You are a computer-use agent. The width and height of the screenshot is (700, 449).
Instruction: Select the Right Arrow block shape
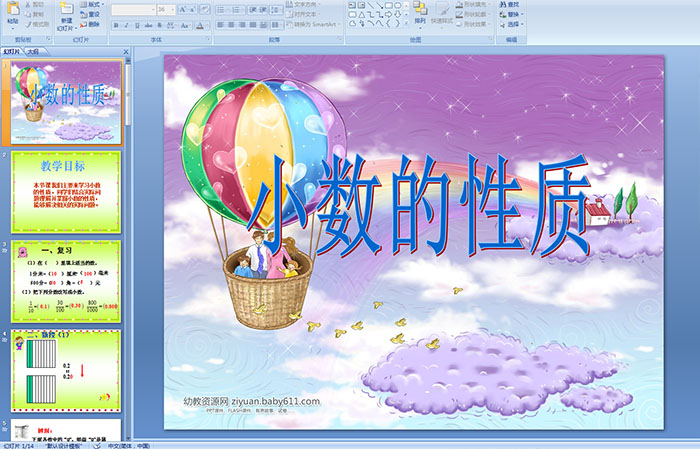388,15
